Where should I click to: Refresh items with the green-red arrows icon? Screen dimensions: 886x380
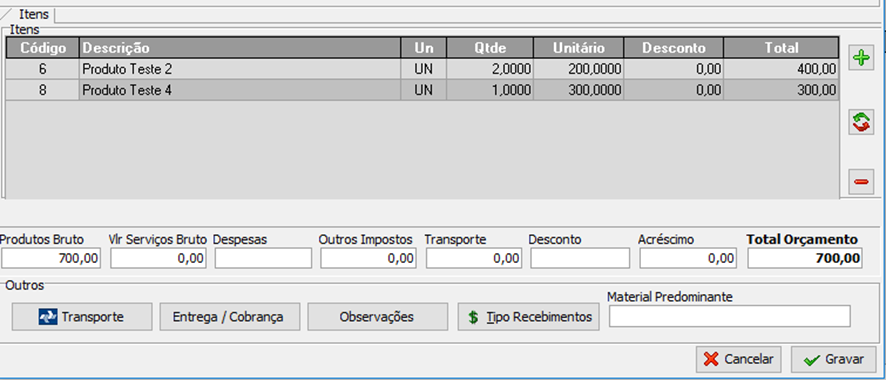point(861,122)
